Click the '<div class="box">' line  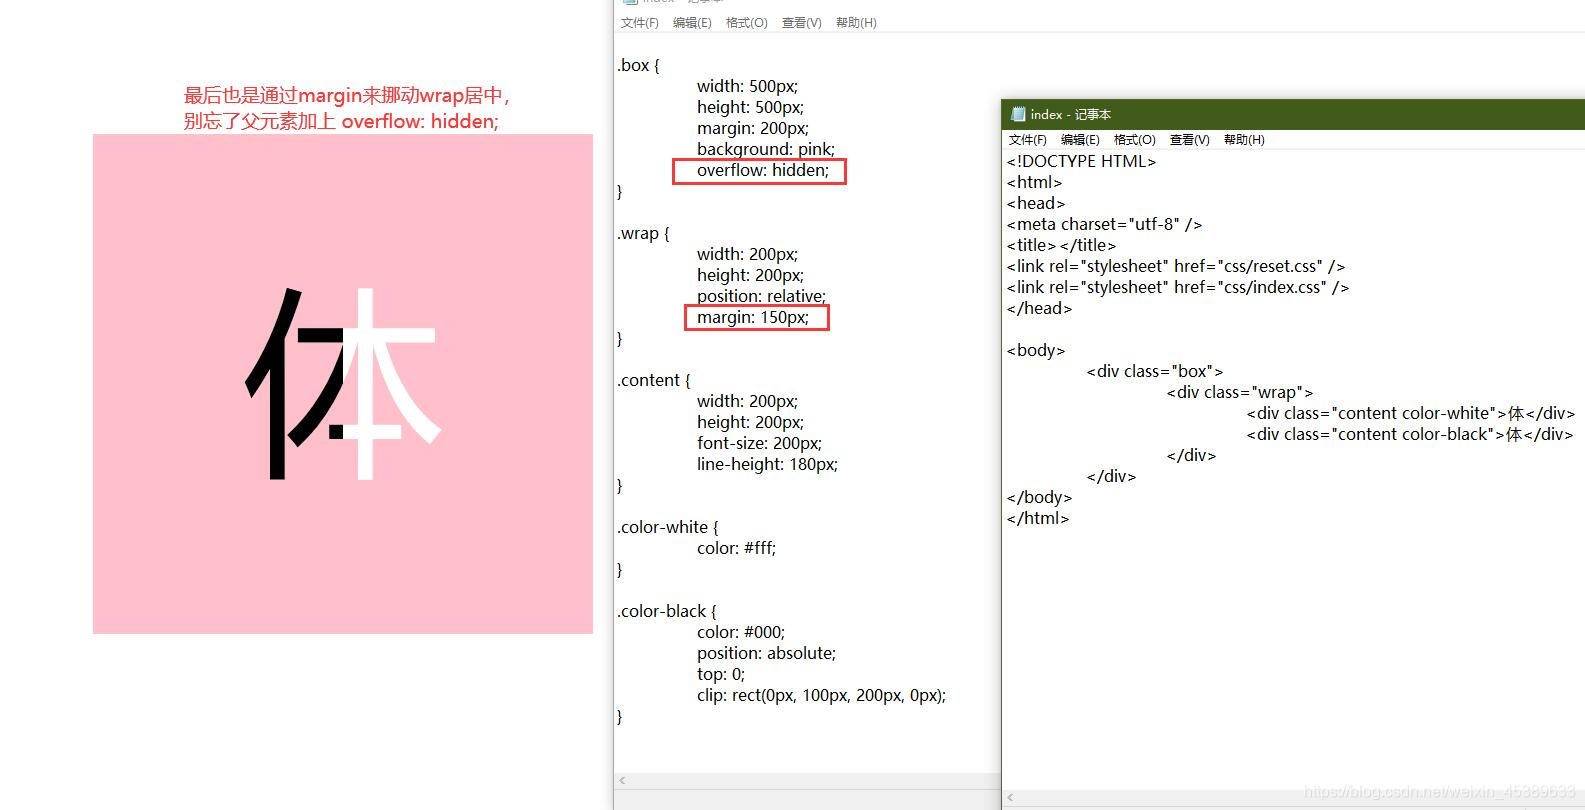tap(1155, 372)
